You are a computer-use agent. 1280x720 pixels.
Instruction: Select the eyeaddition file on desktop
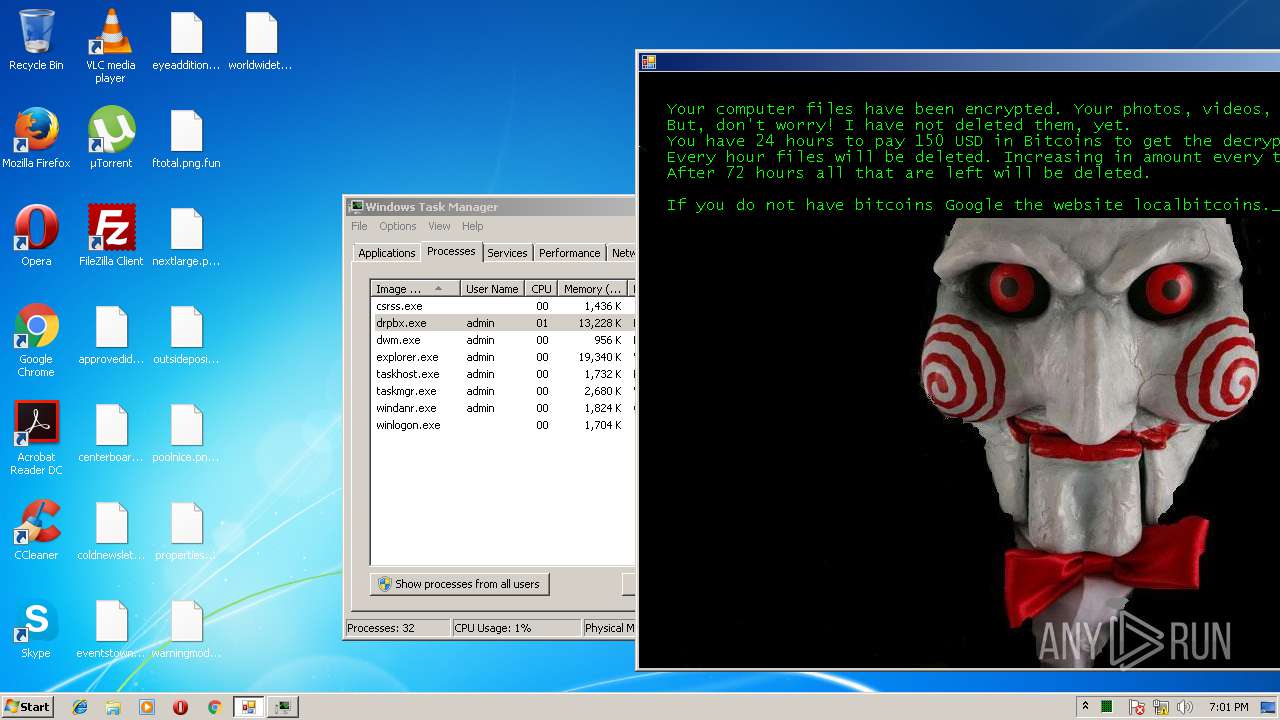[186, 42]
